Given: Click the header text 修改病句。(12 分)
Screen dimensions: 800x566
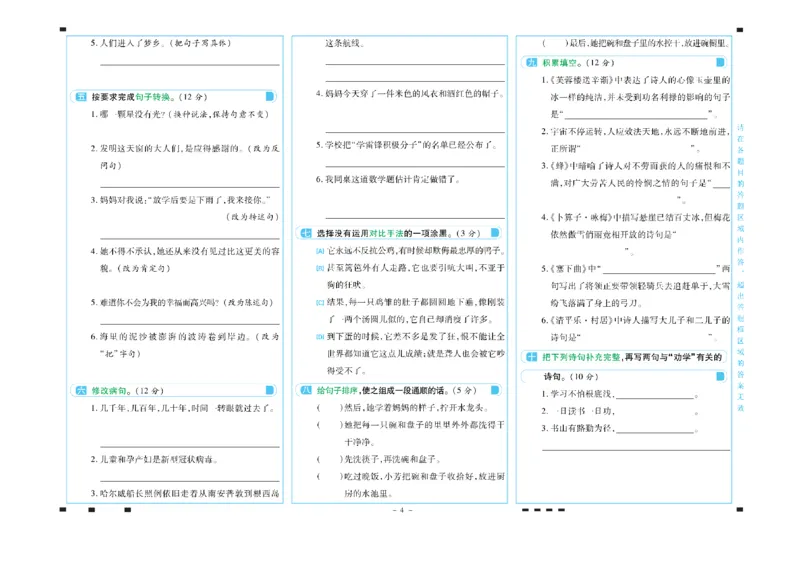Looking at the screenshot, I should tap(128, 390).
